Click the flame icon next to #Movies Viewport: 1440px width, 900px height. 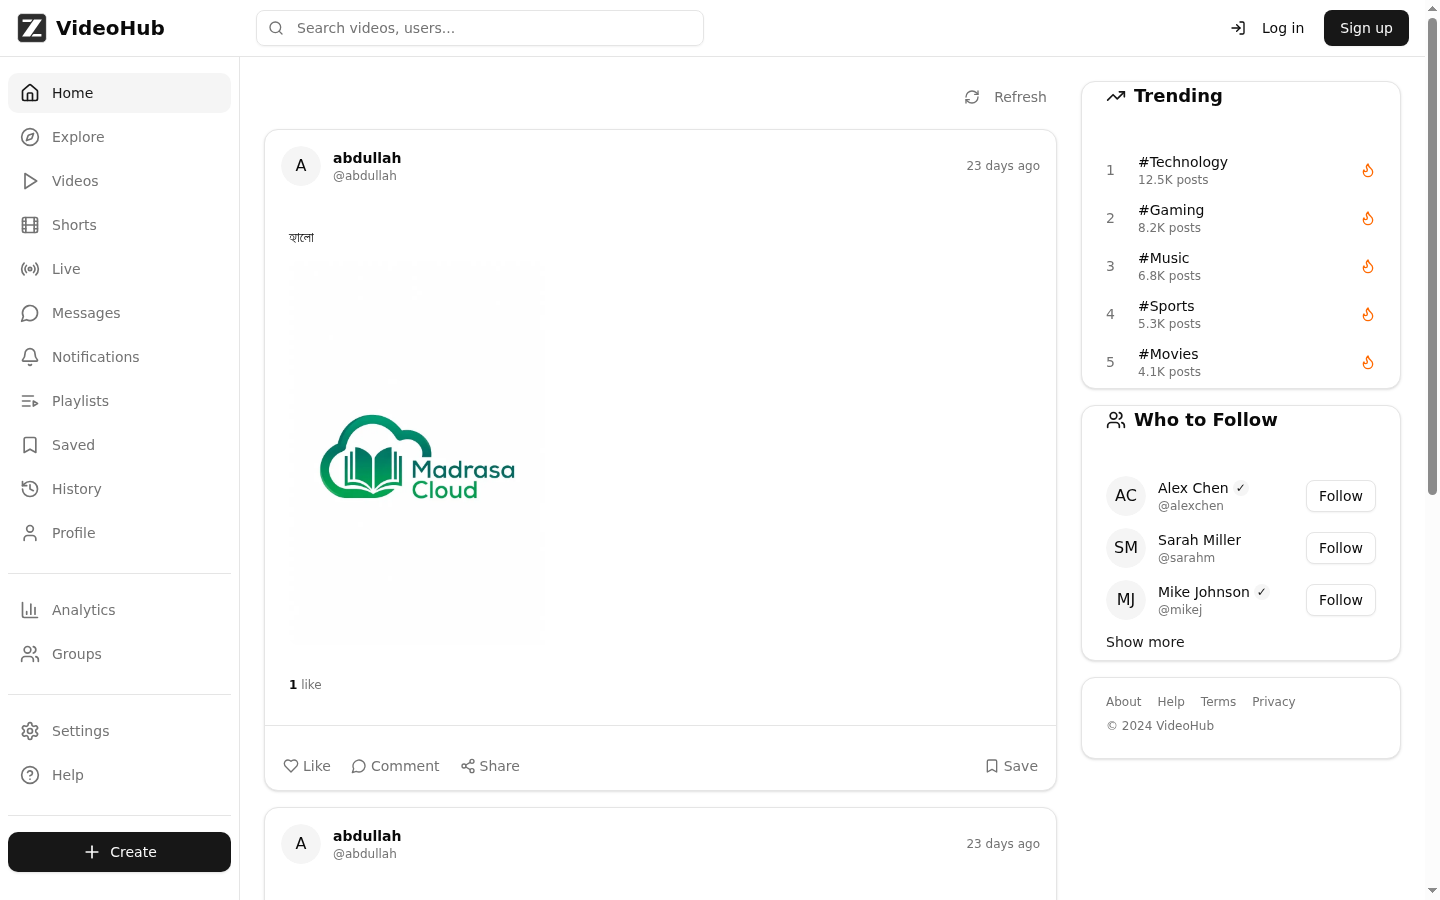(x=1368, y=362)
